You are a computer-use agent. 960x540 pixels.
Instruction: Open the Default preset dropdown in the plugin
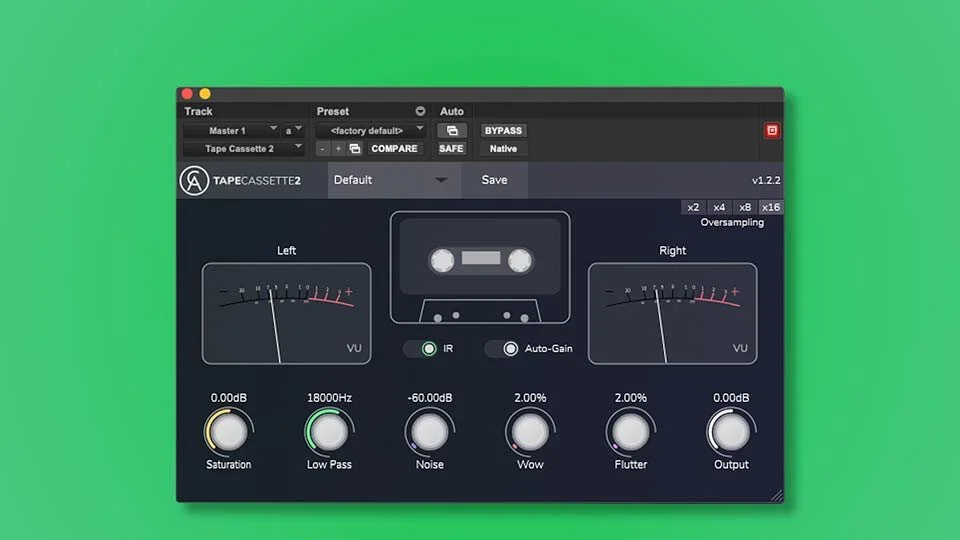pos(394,180)
